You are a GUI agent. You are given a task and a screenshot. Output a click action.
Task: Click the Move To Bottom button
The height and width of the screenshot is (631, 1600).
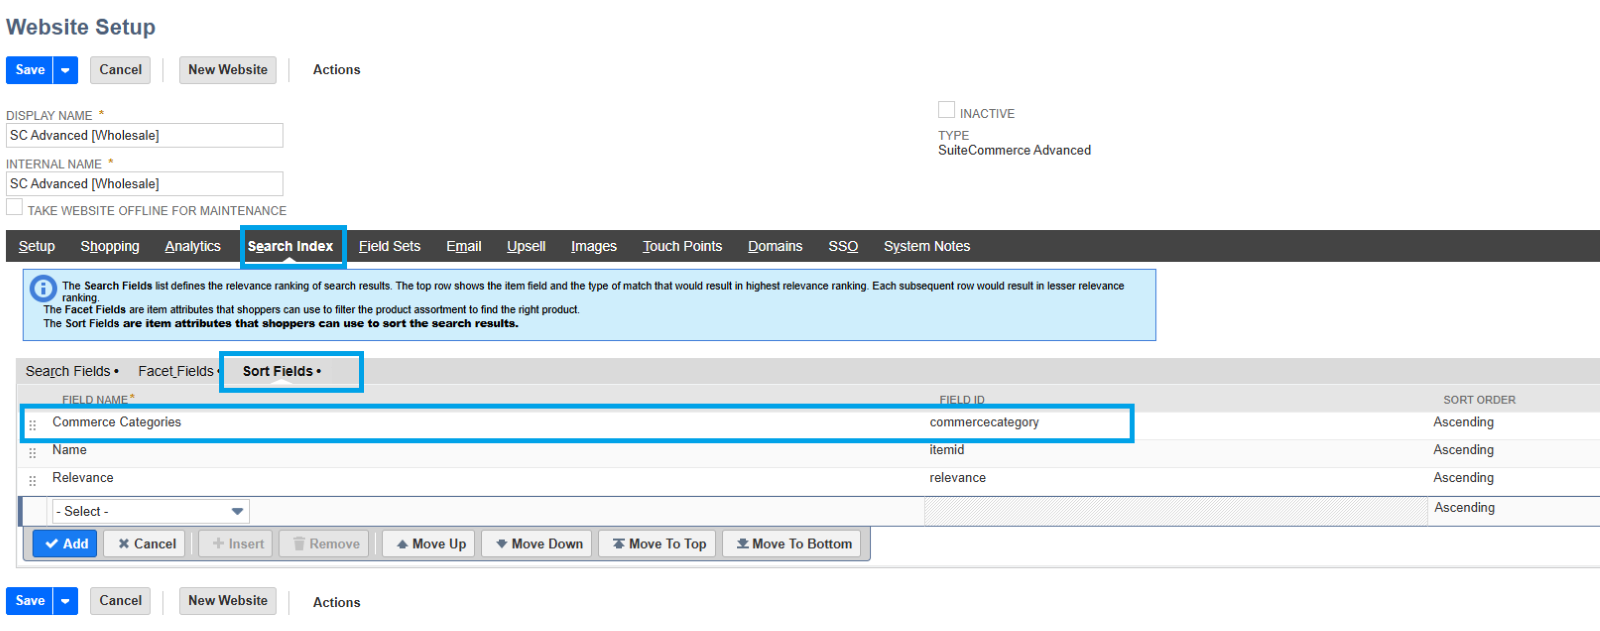794,544
